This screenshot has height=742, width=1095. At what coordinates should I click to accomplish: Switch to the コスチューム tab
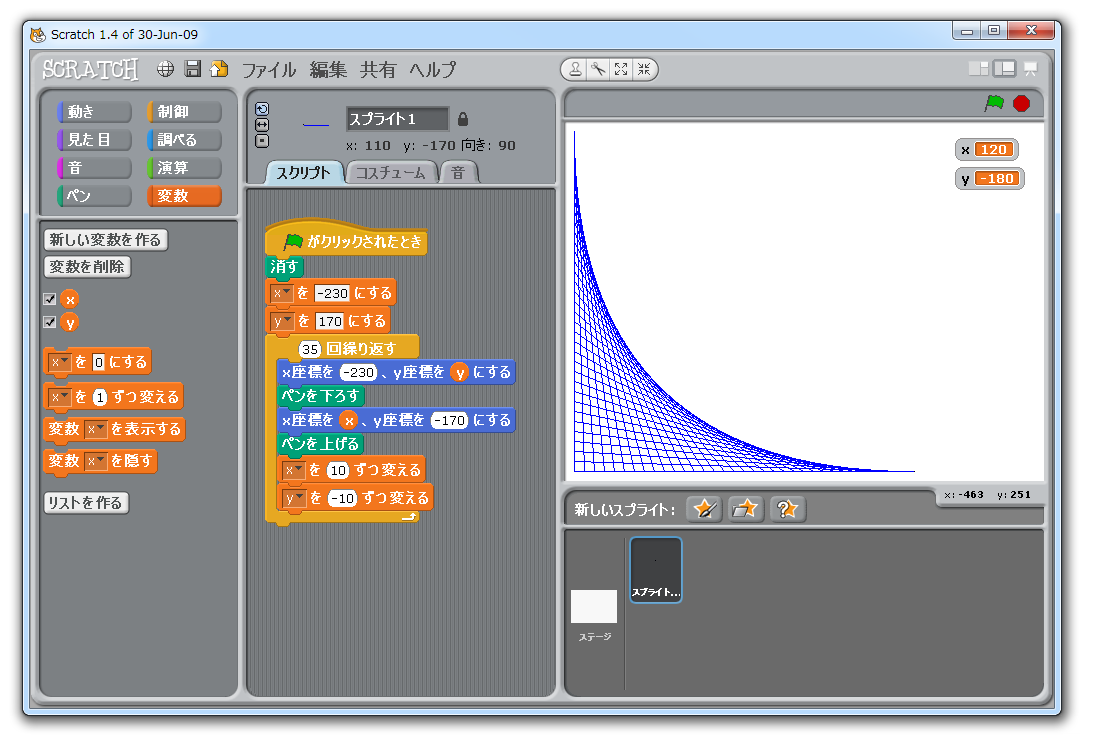pyautogui.click(x=391, y=173)
